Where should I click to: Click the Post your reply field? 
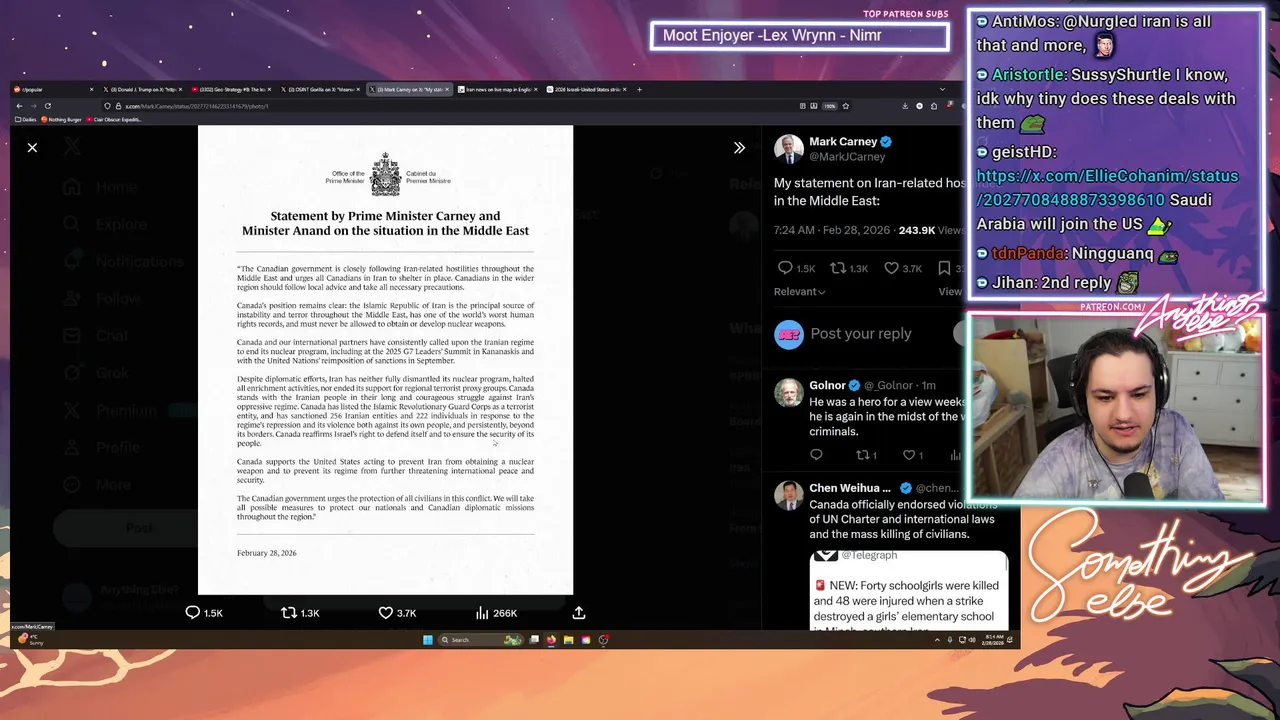pyautogui.click(x=861, y=334)
